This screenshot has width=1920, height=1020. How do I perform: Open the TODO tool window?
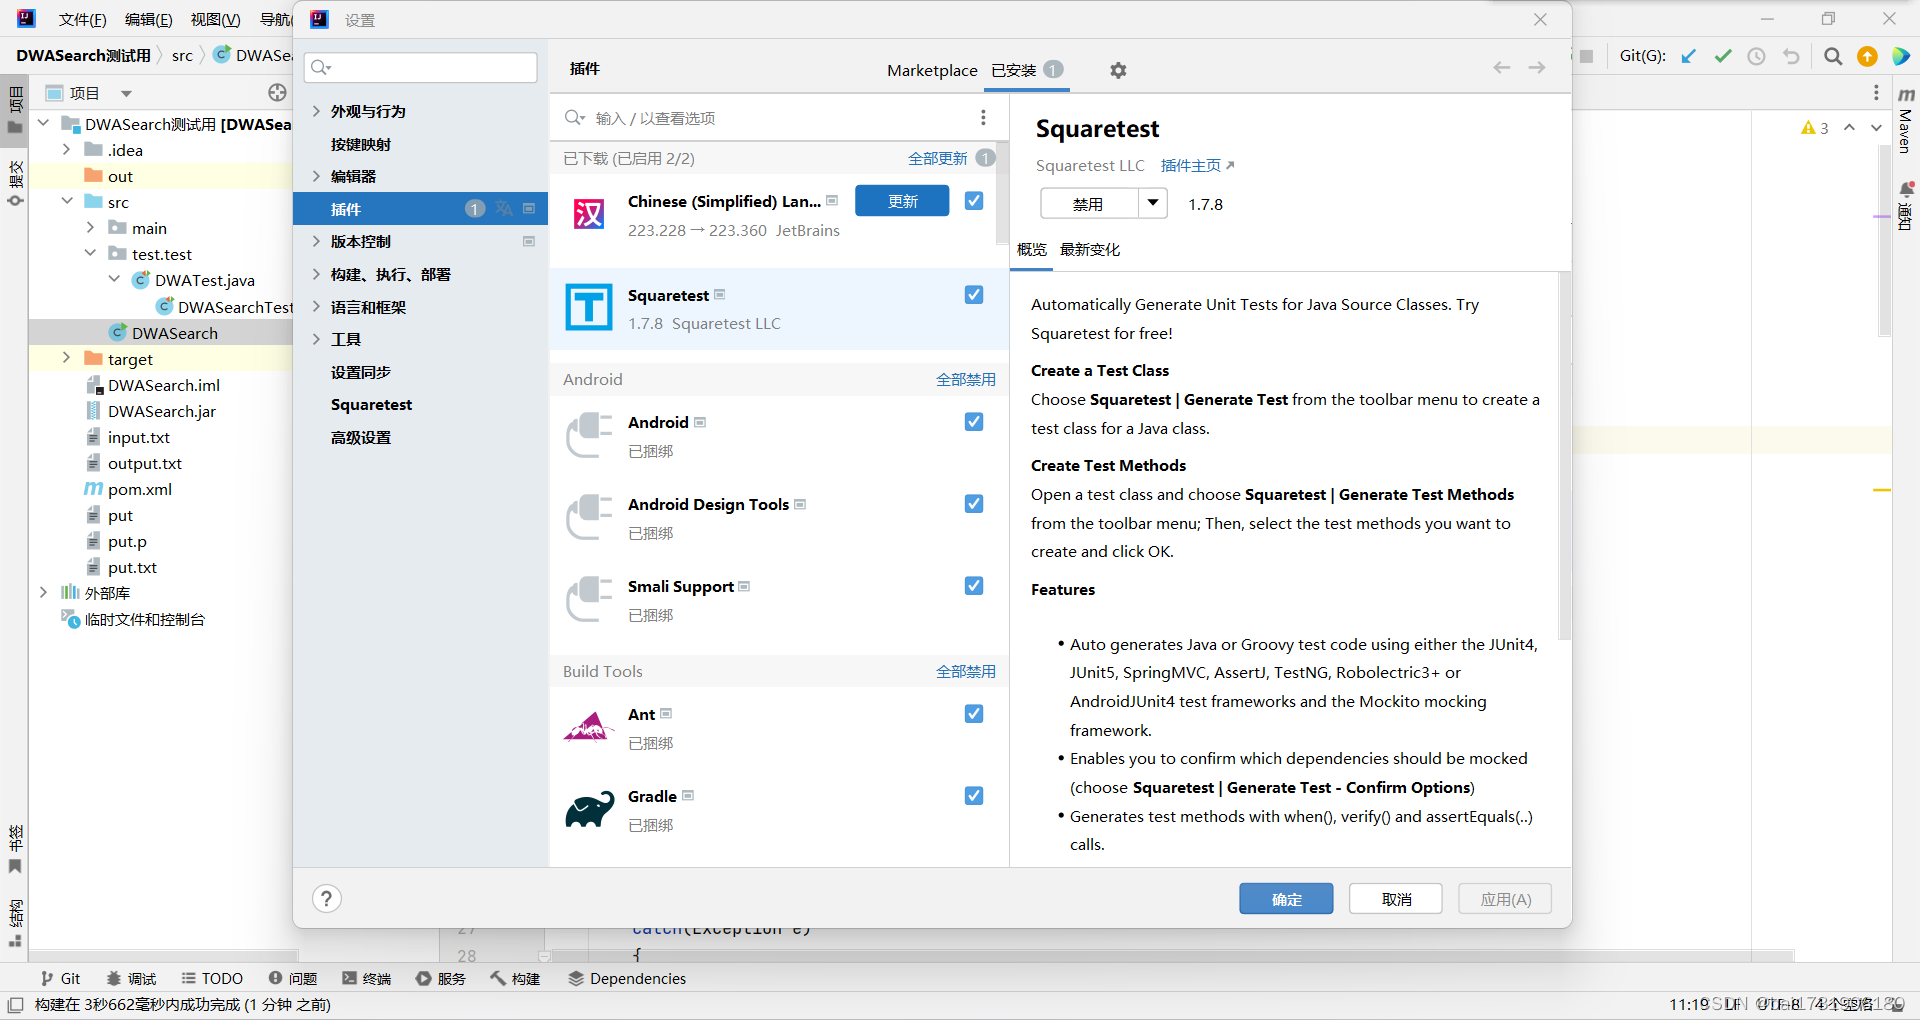(x=212, y=978)
